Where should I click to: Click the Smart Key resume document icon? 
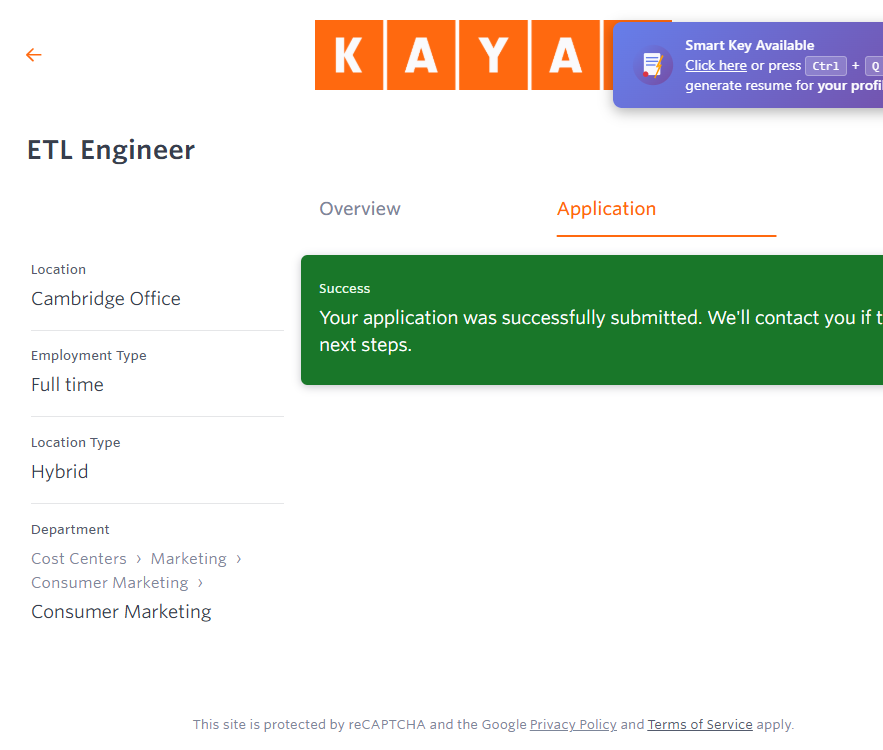pyautogui.click(x=653, y=65)
